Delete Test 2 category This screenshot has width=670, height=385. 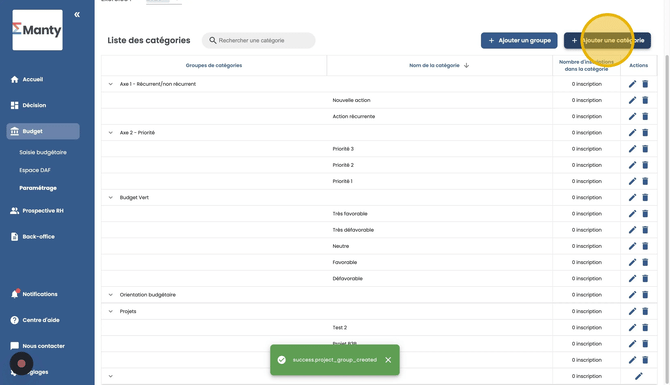tap(645, 328)
